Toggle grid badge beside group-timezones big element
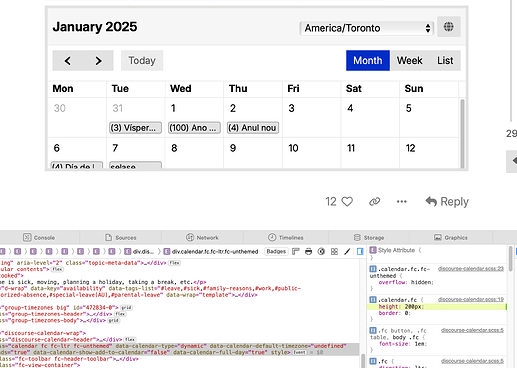Screen dimensions: 517x368 coord(126,307)
